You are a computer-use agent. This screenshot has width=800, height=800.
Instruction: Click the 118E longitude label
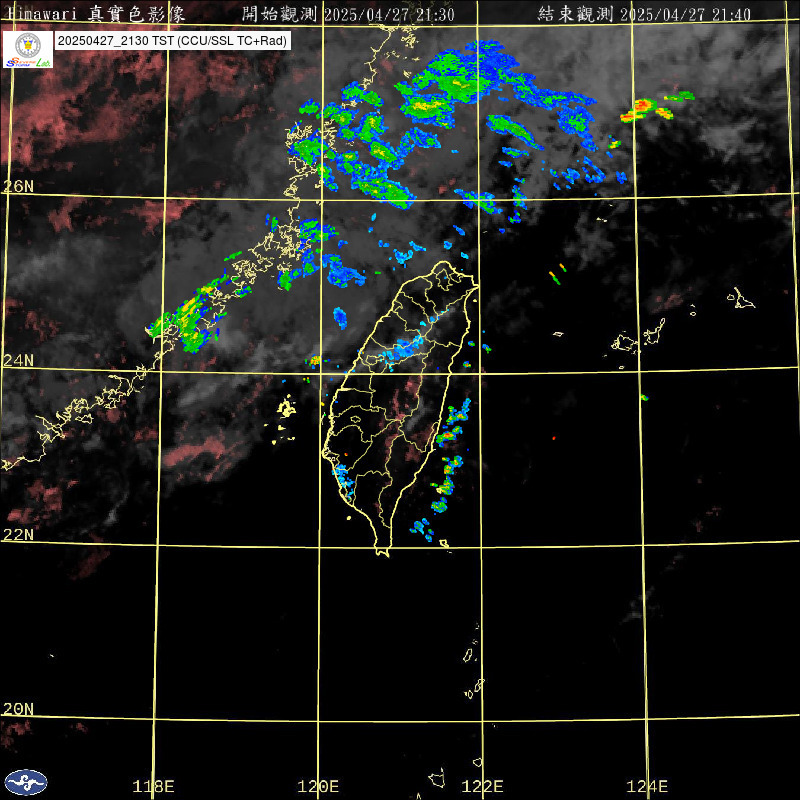(x=153, y=786)
